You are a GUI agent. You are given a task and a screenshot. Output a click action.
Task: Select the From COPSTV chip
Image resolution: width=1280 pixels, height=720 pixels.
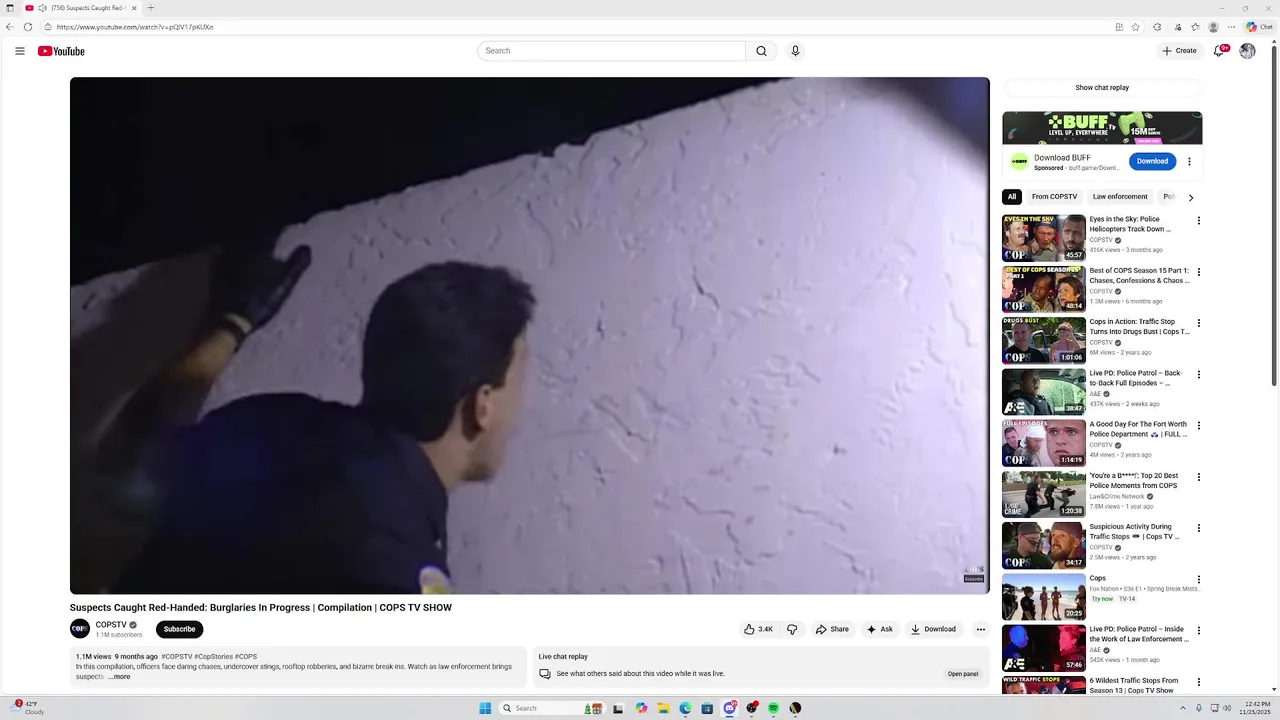pyautogui.click(x=1054, y=197)
